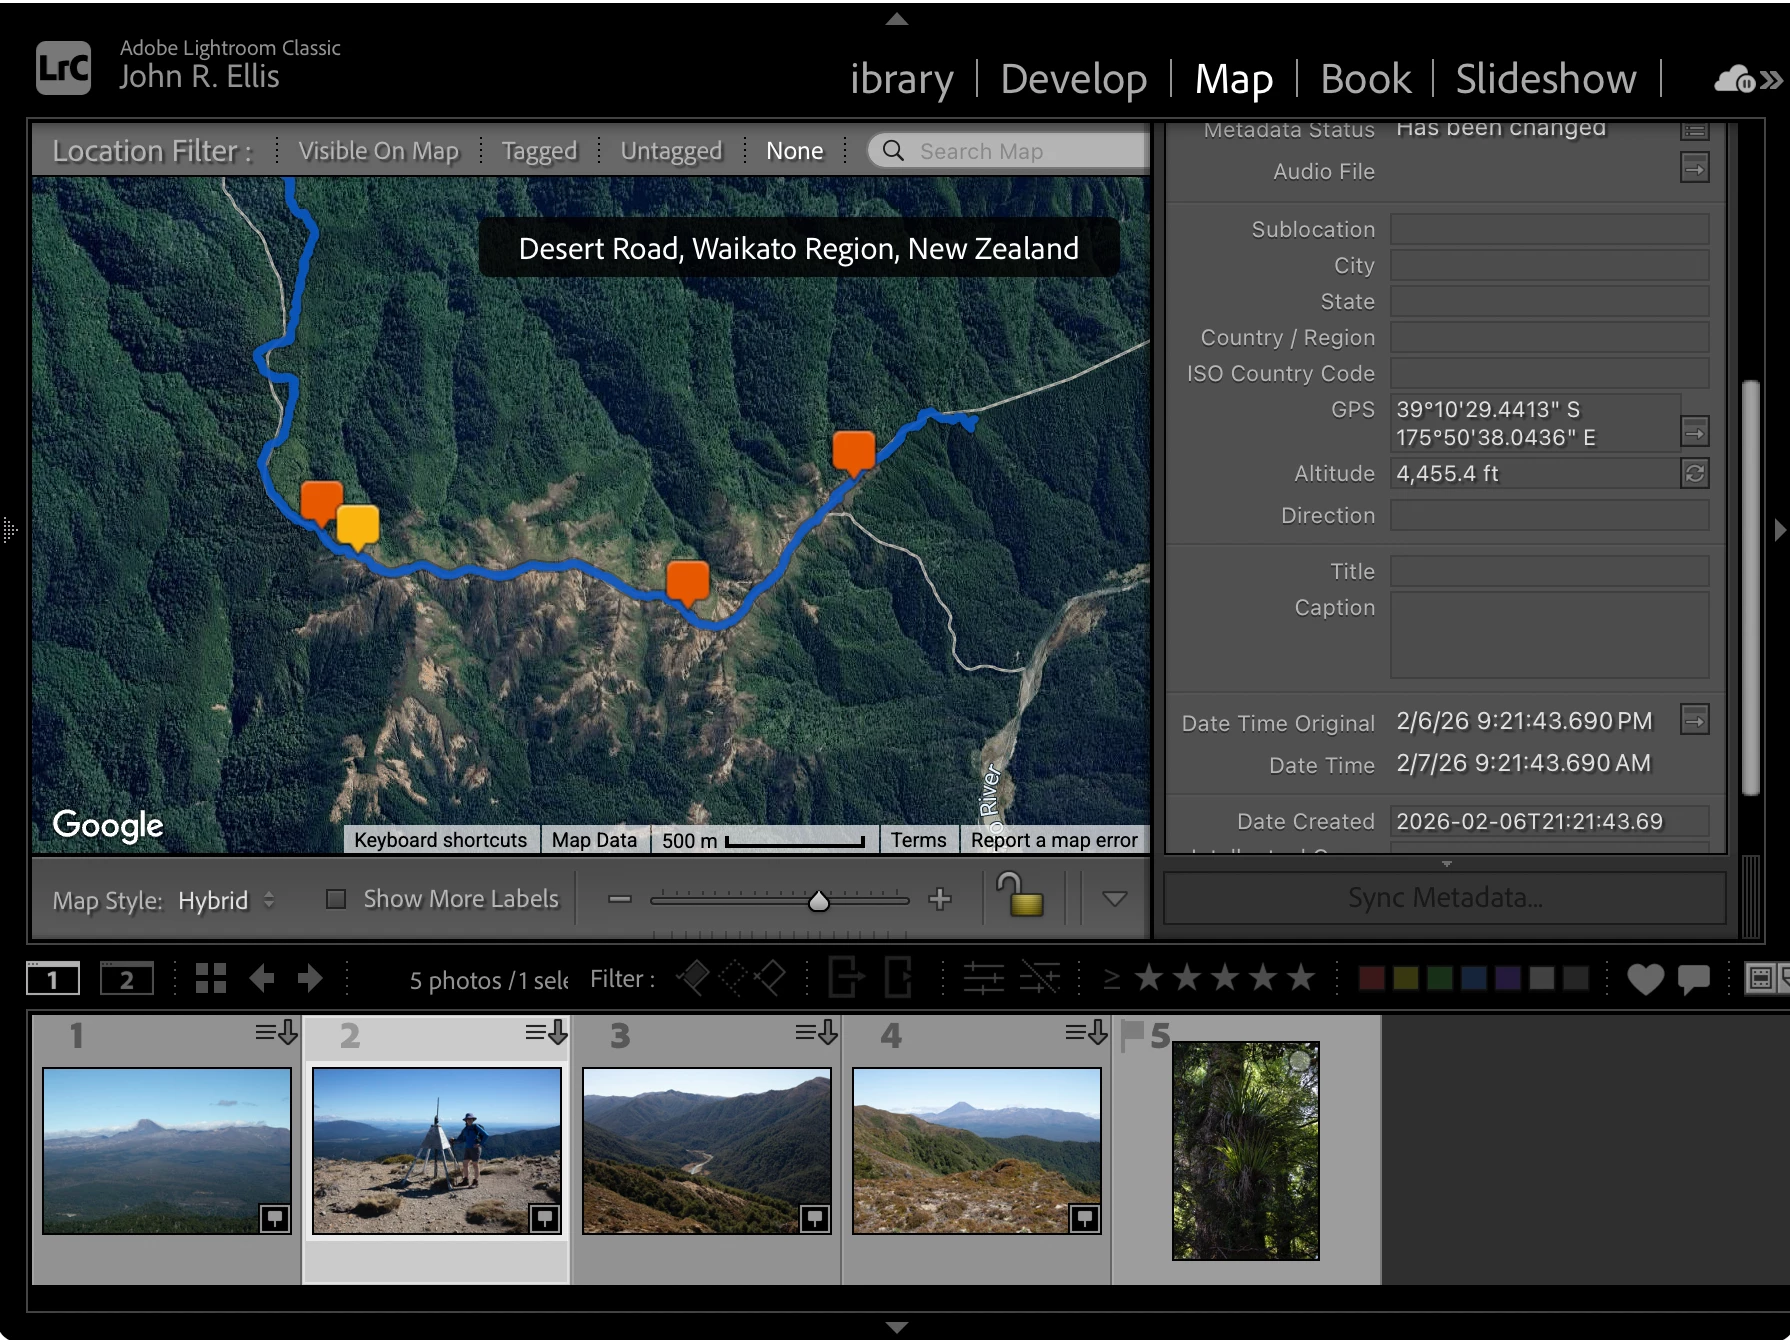Go forward using the right arrow
This screenshot has height=1340, width=1790.
(x=310, y=978)
